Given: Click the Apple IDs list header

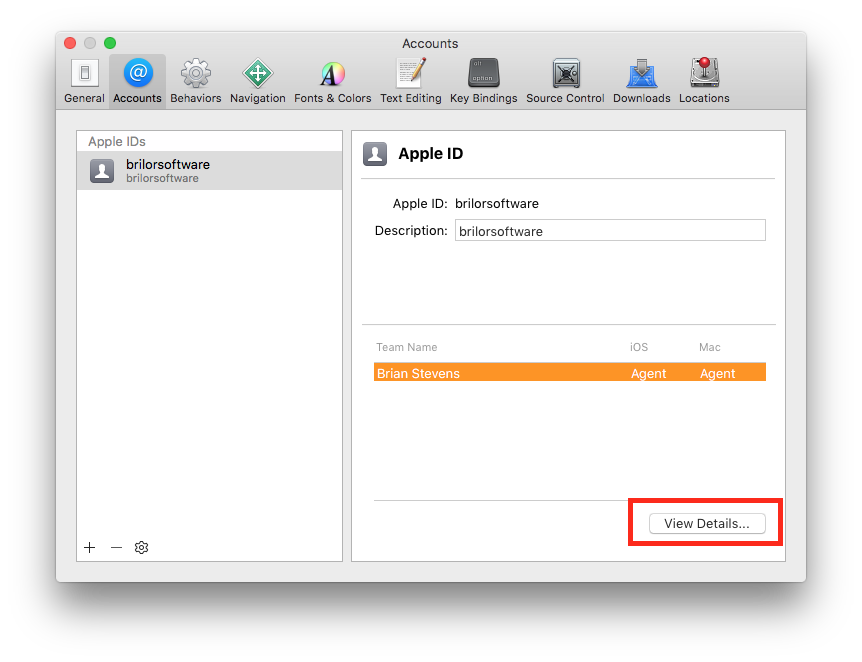Looking at the screenshot, I should 117,142.
